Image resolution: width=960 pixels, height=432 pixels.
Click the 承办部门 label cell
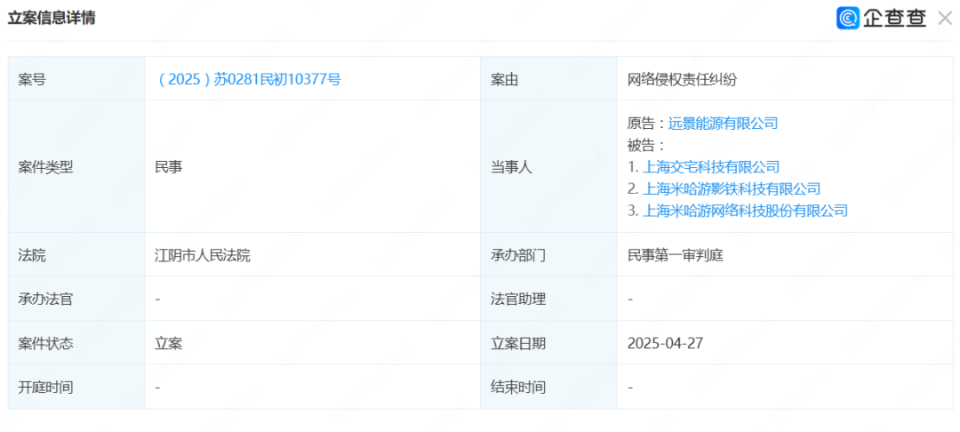(549, 255)
